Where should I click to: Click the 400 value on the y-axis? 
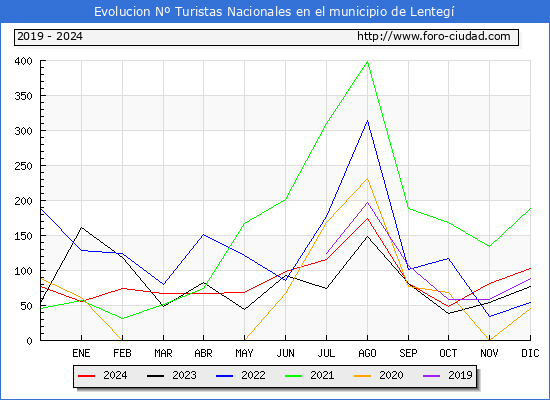[23, 61]
